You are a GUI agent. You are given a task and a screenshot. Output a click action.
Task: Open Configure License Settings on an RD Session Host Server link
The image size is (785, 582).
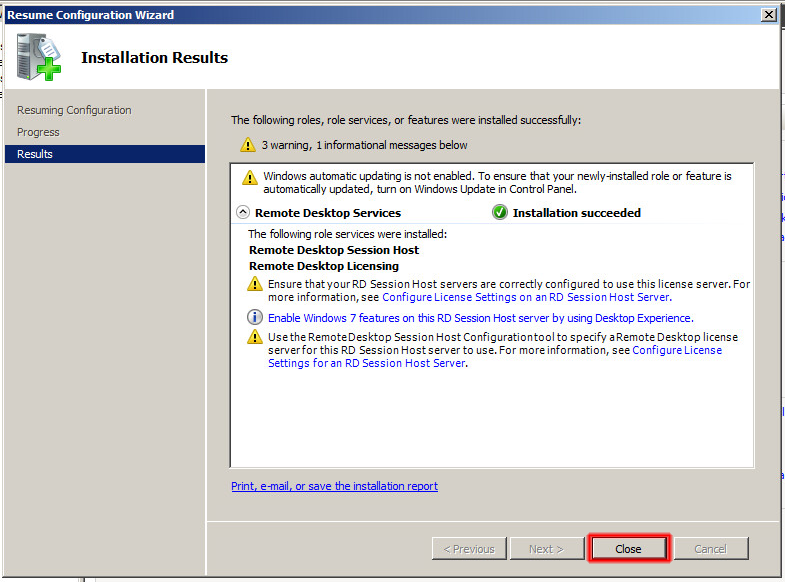pyautogui.click(x=527, y=297)
